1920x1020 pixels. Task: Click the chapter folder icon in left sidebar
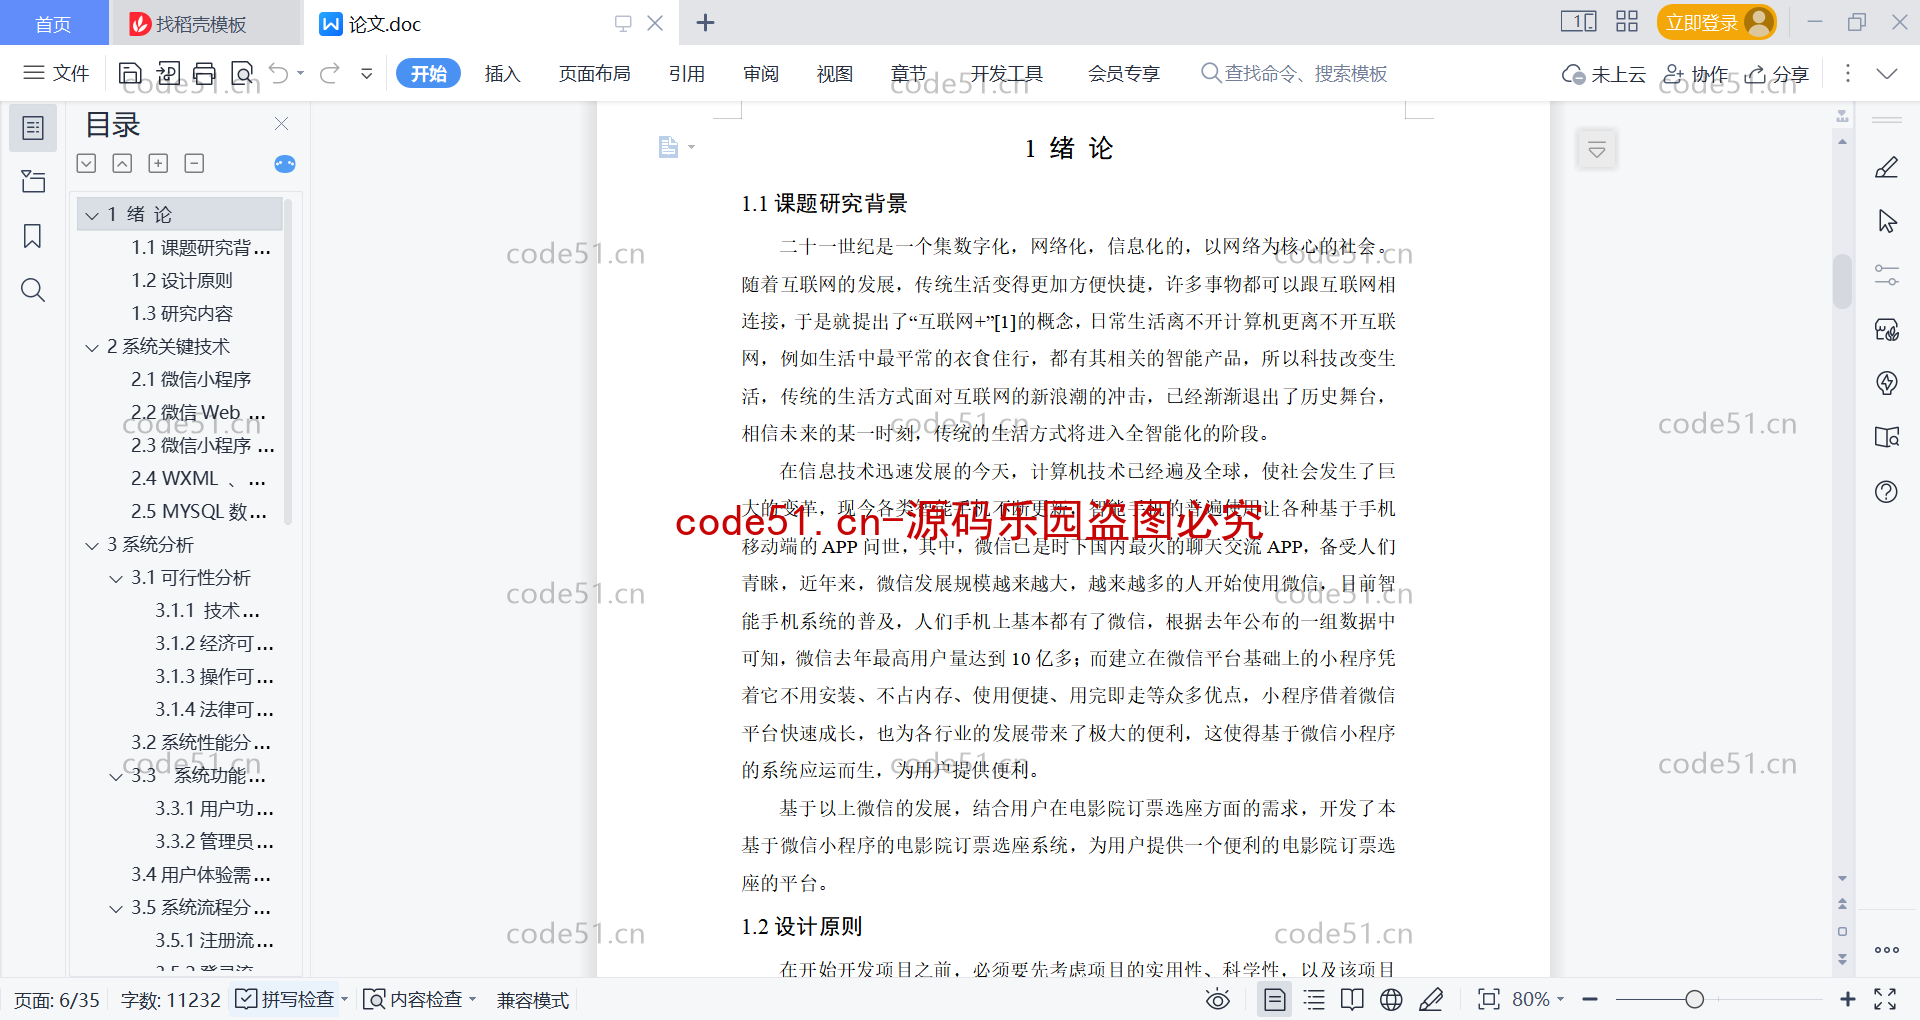pos(33,181)
